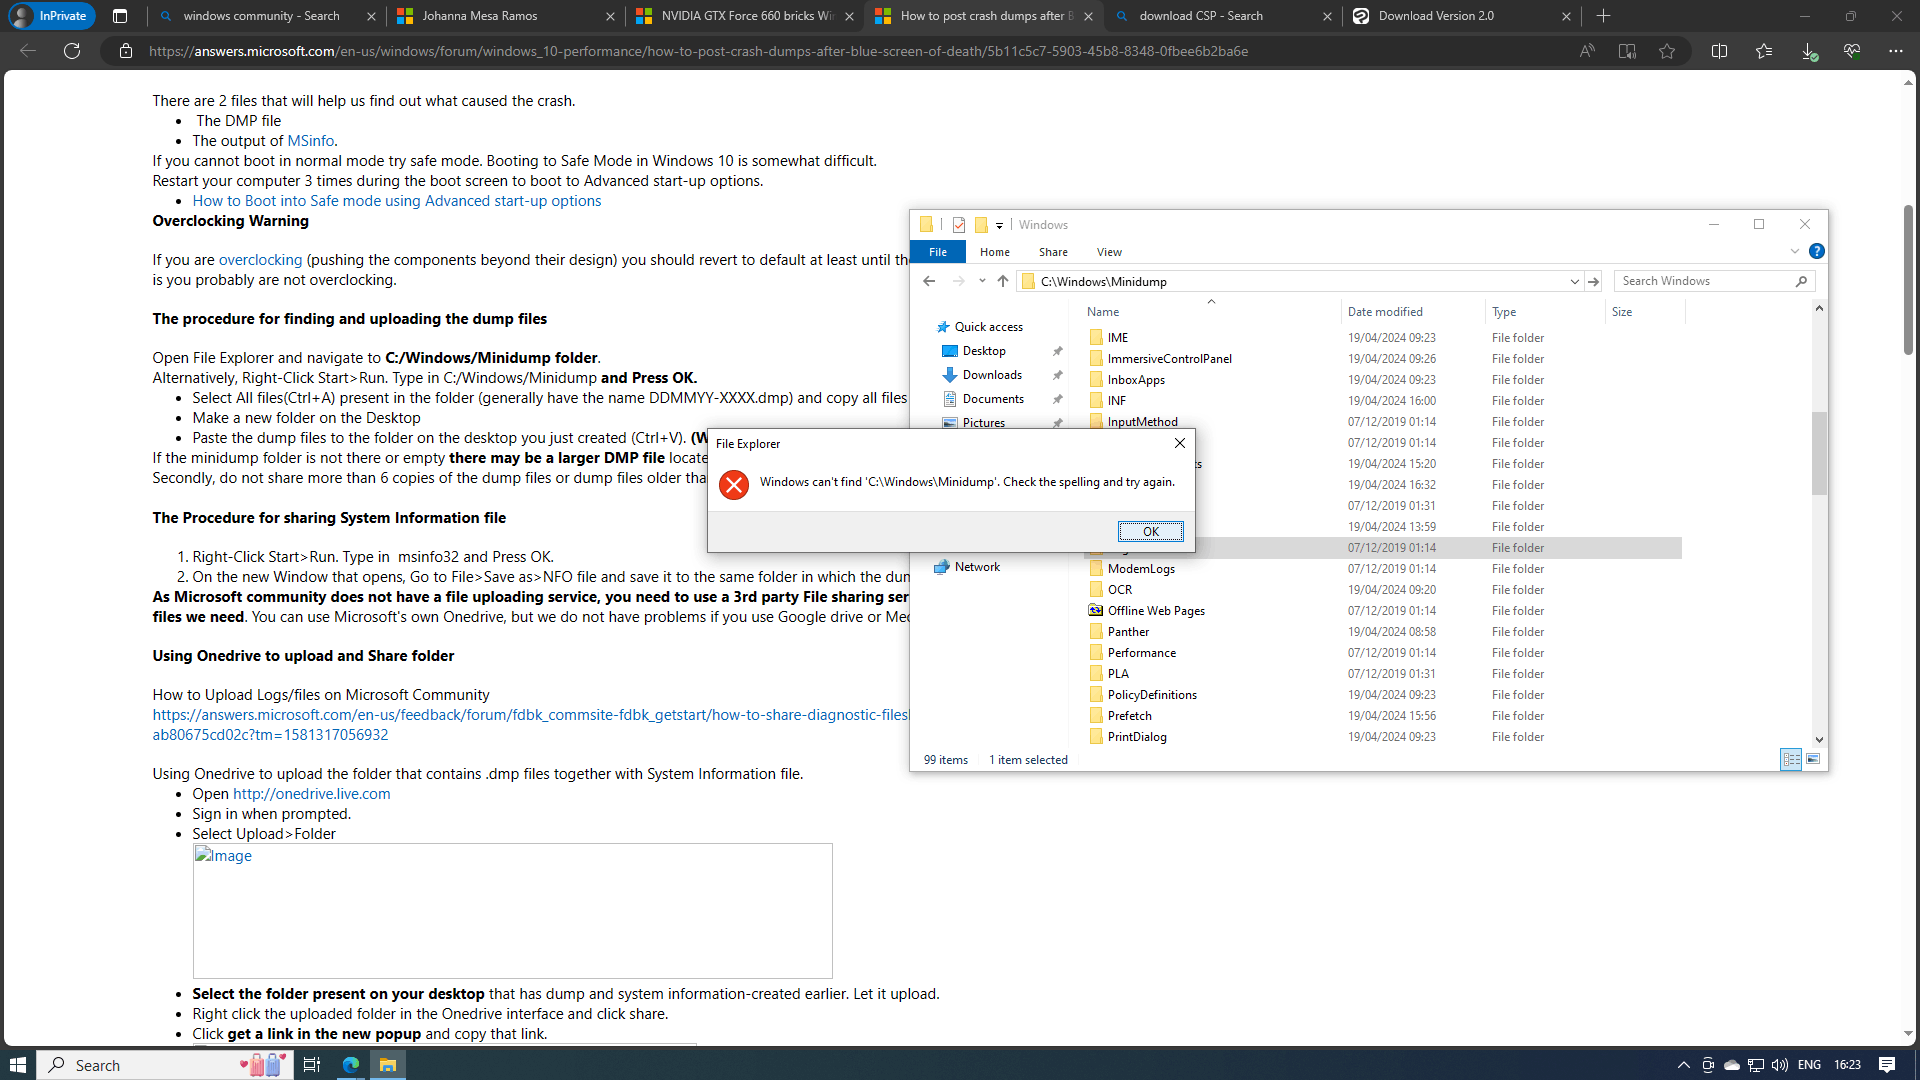Click the Read aloud icon in address bar

click(1587, 51)
